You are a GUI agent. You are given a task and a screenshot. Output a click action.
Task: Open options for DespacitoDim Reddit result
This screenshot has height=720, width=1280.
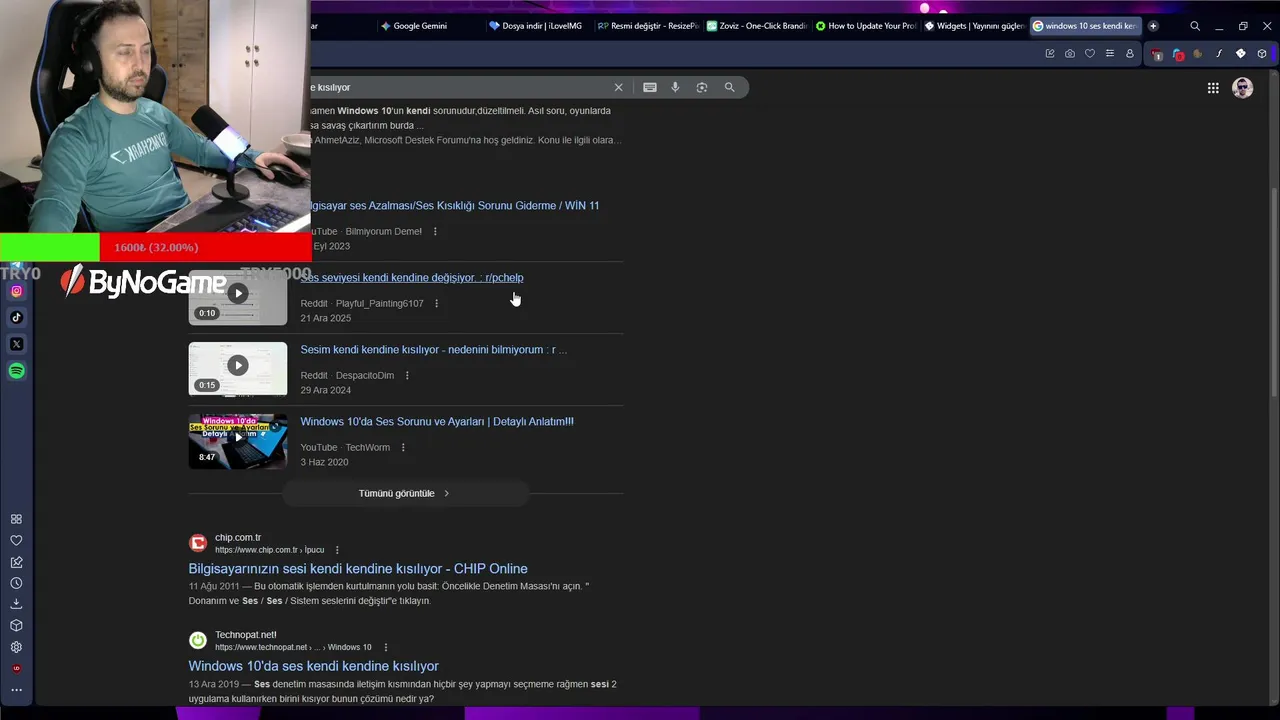[407, 375]
